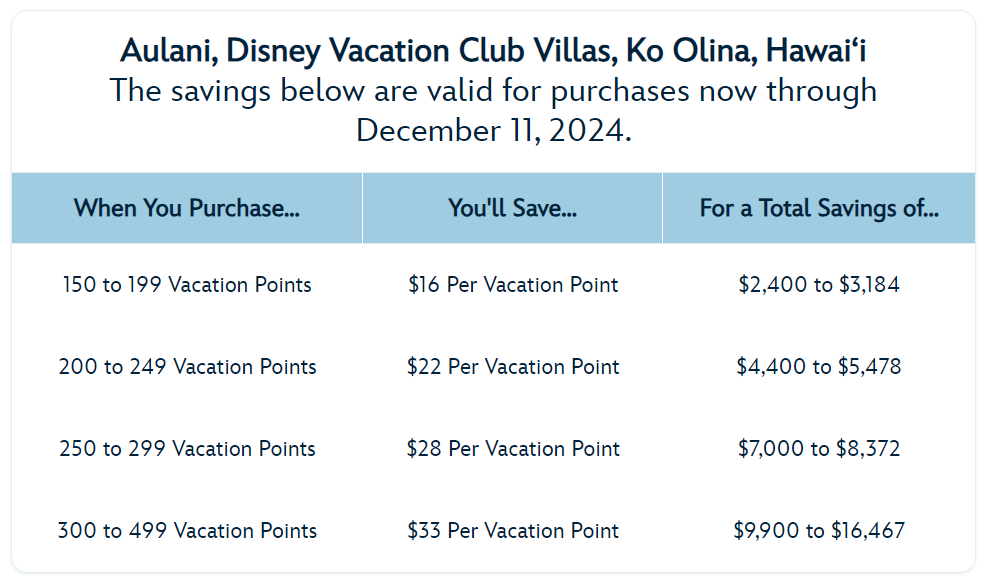Image resolution: width=995 pixels, height=588 pixels.
Task: Click the $9,900 to $16,467 savings cell
Action: [819, 530]
